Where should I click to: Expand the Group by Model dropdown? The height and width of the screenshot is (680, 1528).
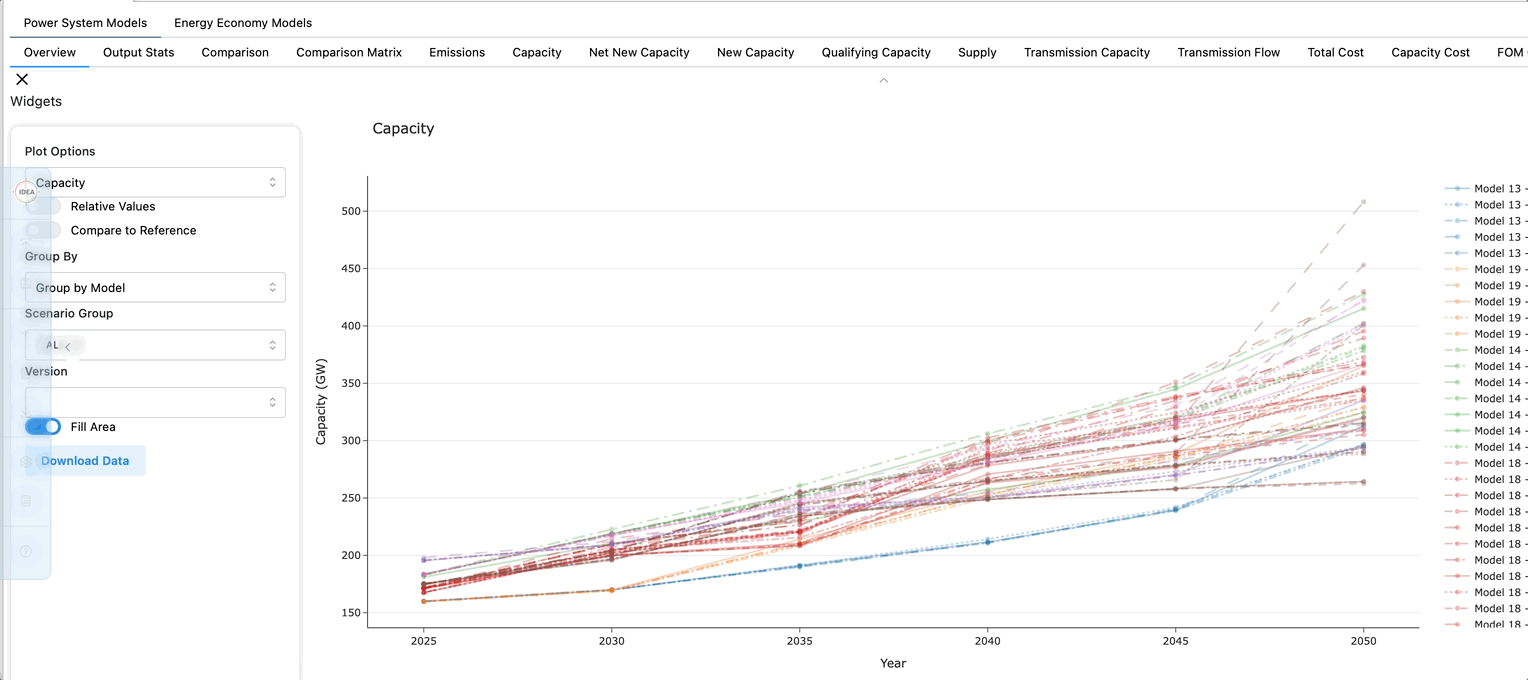click(155, 288)
